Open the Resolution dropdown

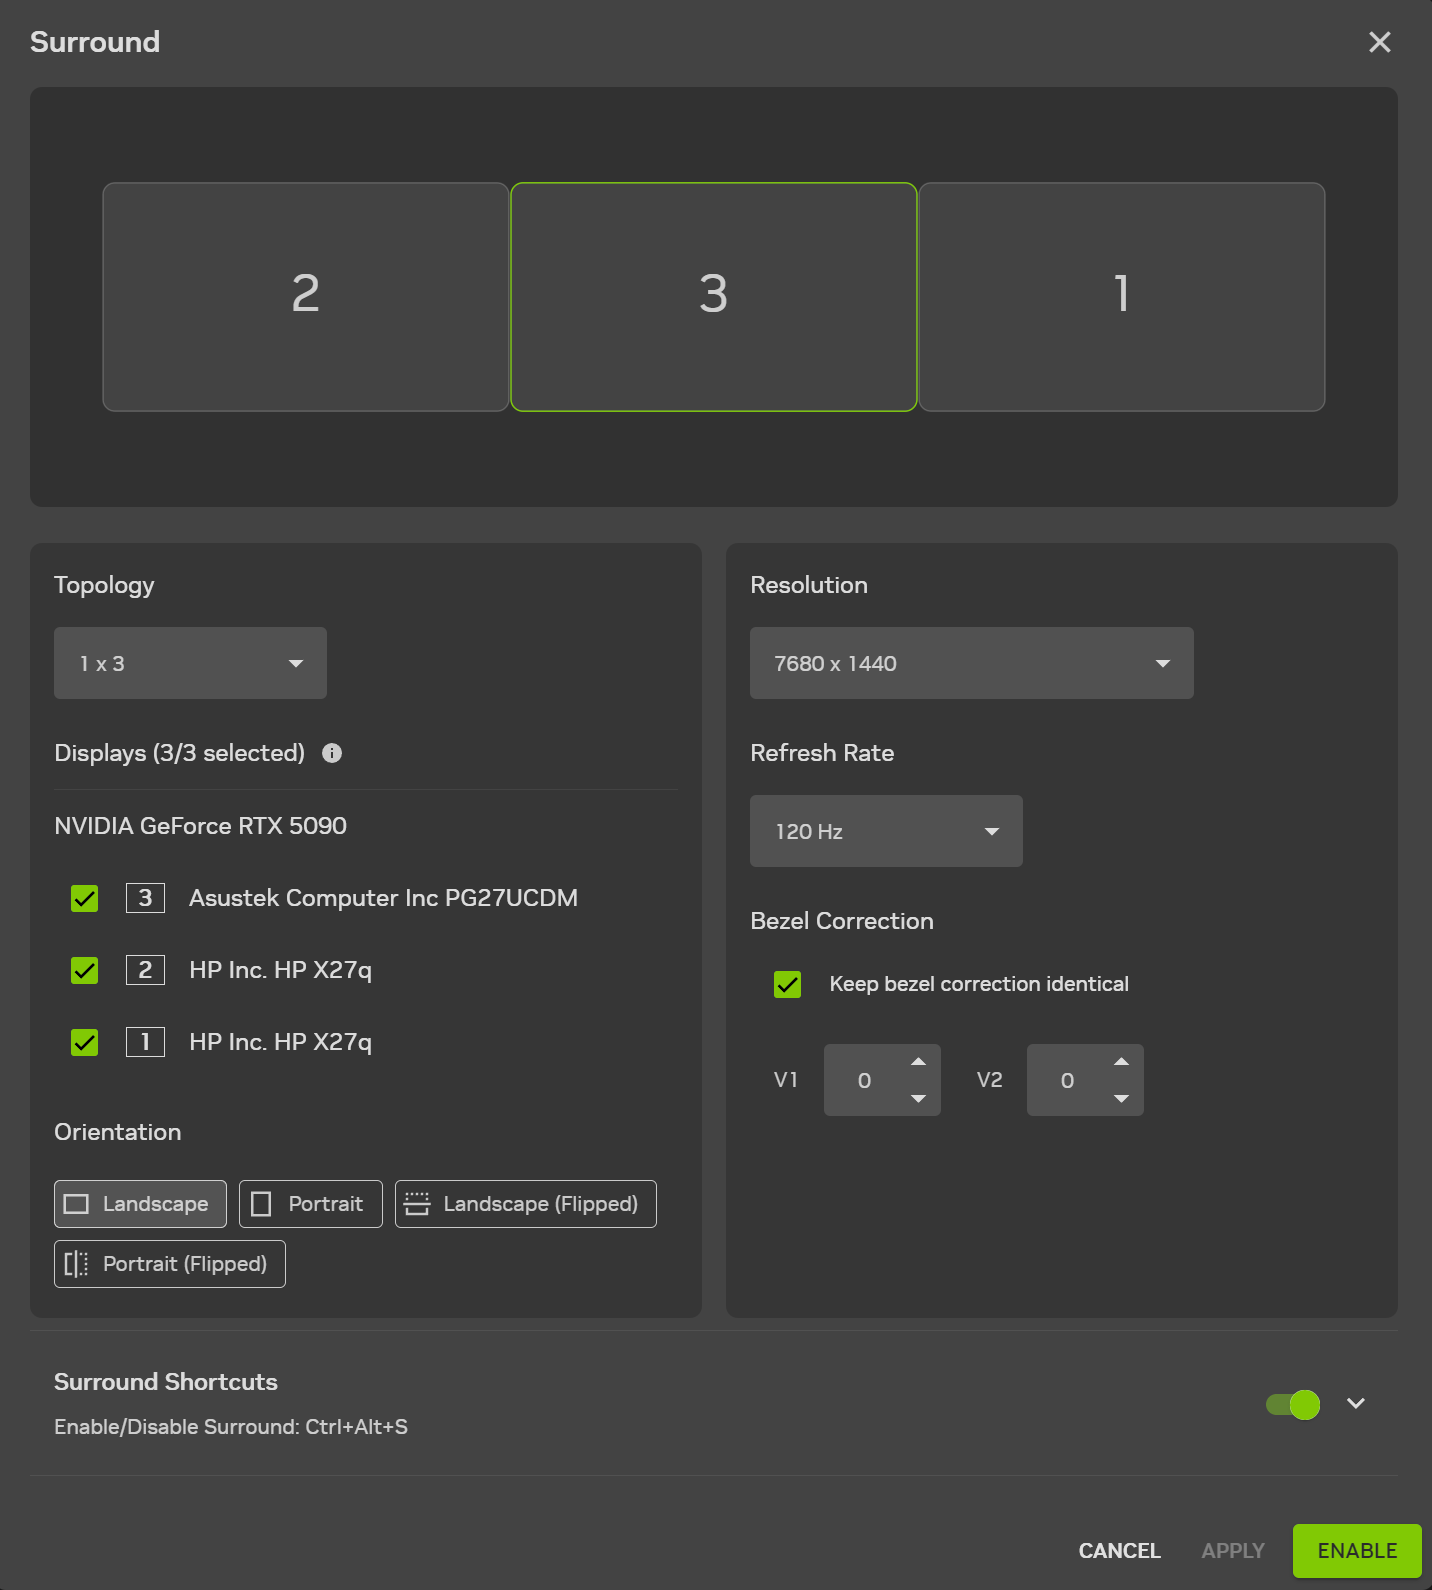[x=971, y=663]
